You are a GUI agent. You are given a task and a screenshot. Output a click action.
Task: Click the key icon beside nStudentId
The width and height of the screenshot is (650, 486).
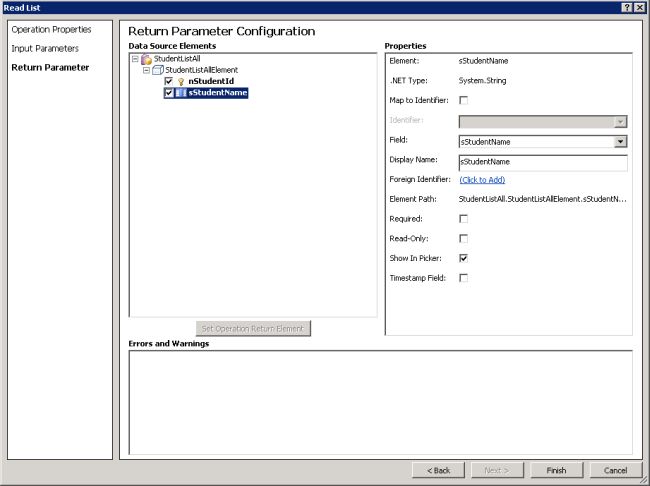click(181, 81)
